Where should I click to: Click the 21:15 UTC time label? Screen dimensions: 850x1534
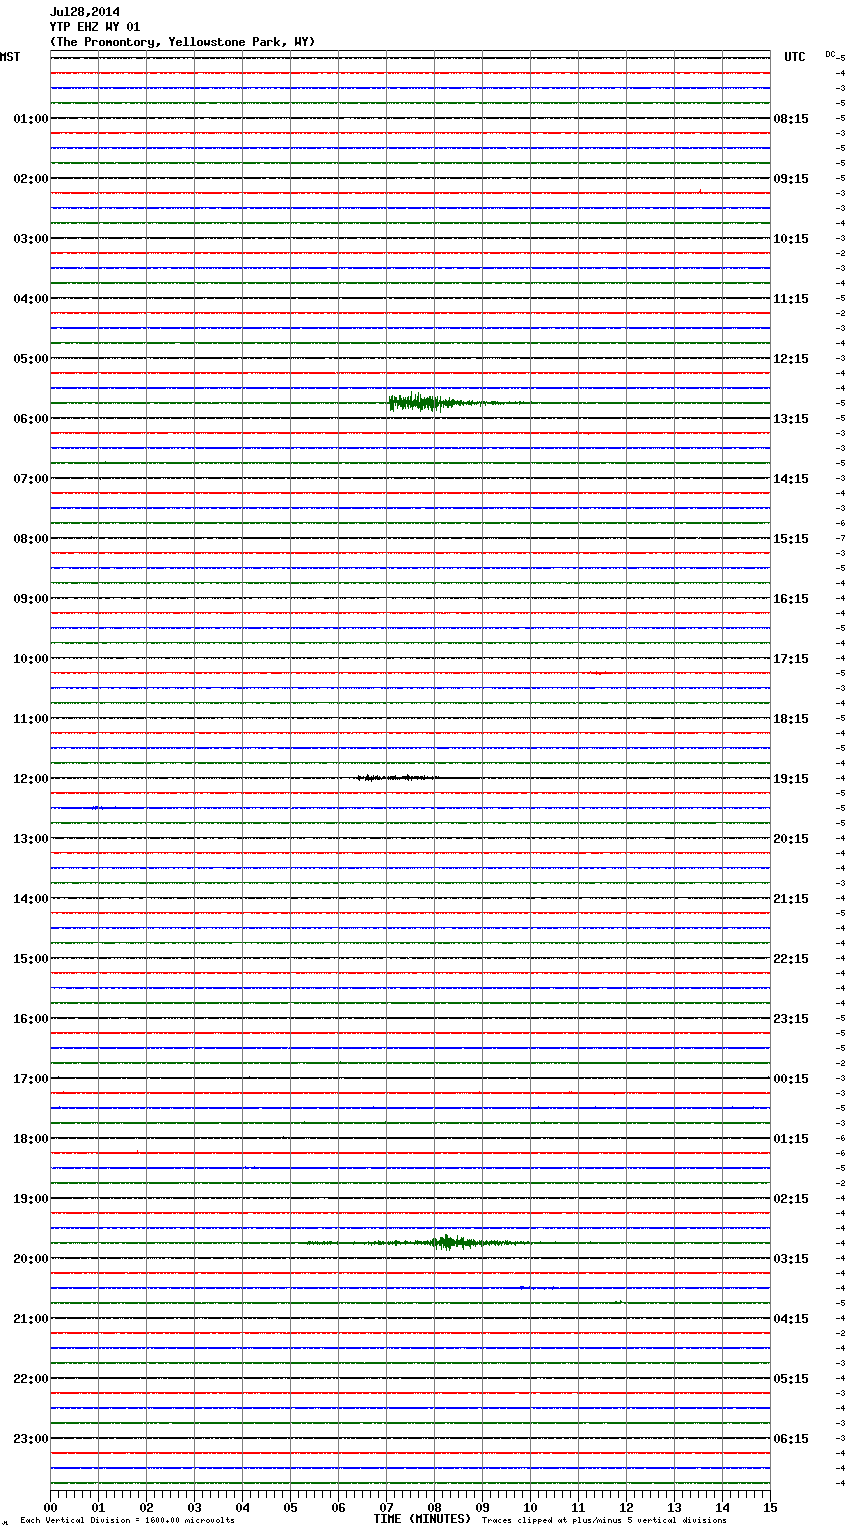pos(791,899)
